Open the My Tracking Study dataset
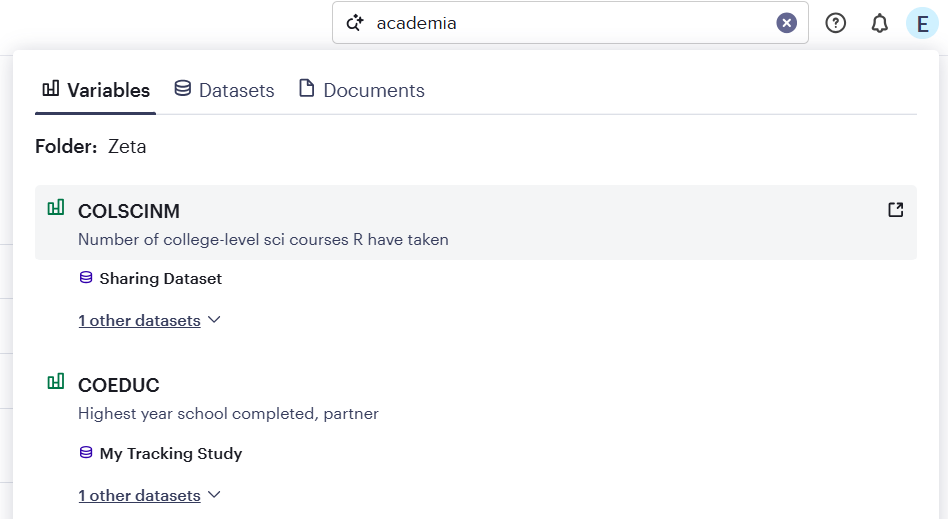948x519 pixels. click(171, 453)
